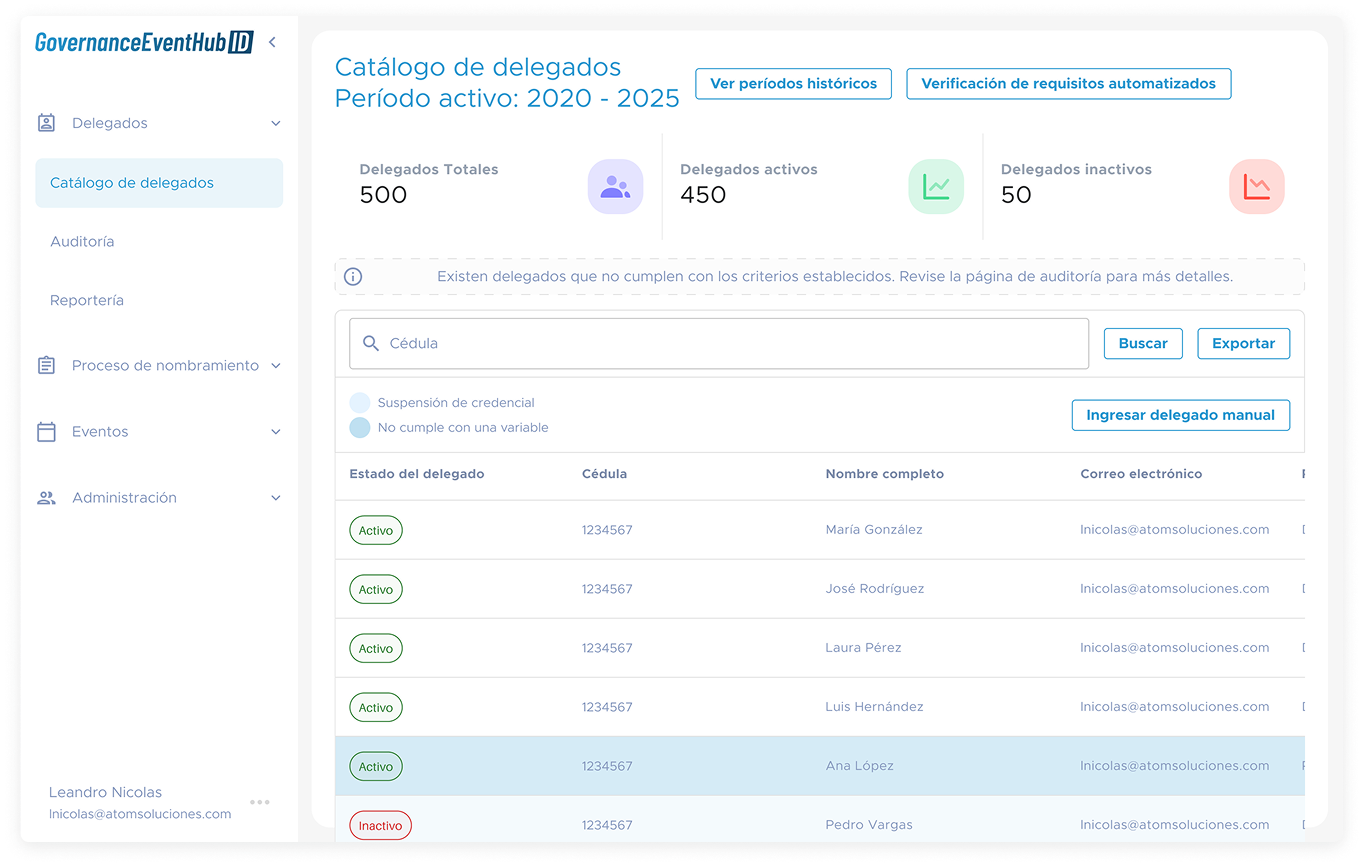Image resolution: width=1363 pixels, height=866 pixels.
Task: Go to the Reportería page
Action: click(87, 301)
